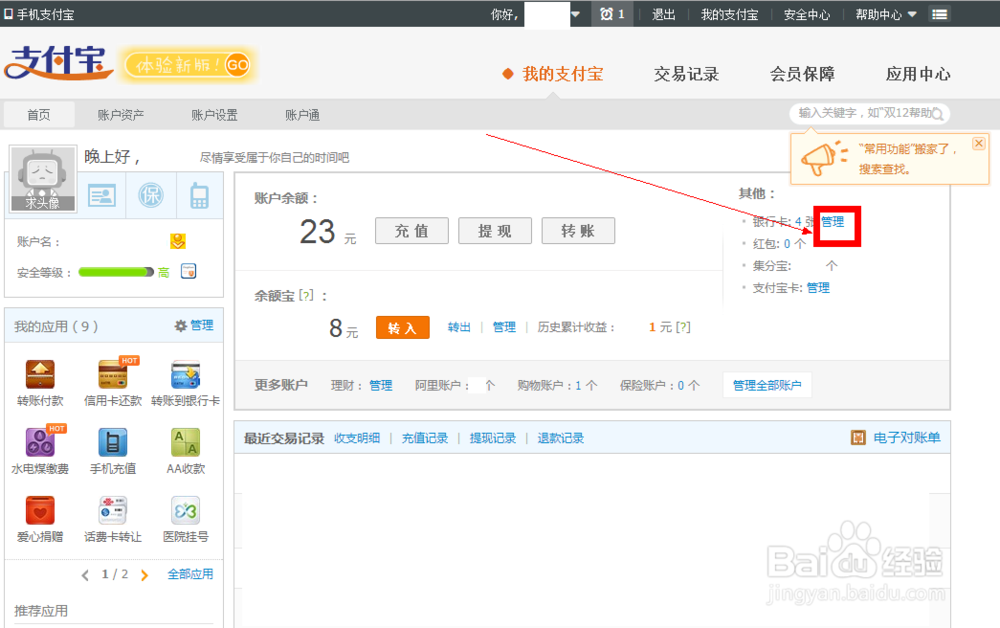Click the orange 转入 button
This screenshot has width=1000, height=628.
point(402,328)
